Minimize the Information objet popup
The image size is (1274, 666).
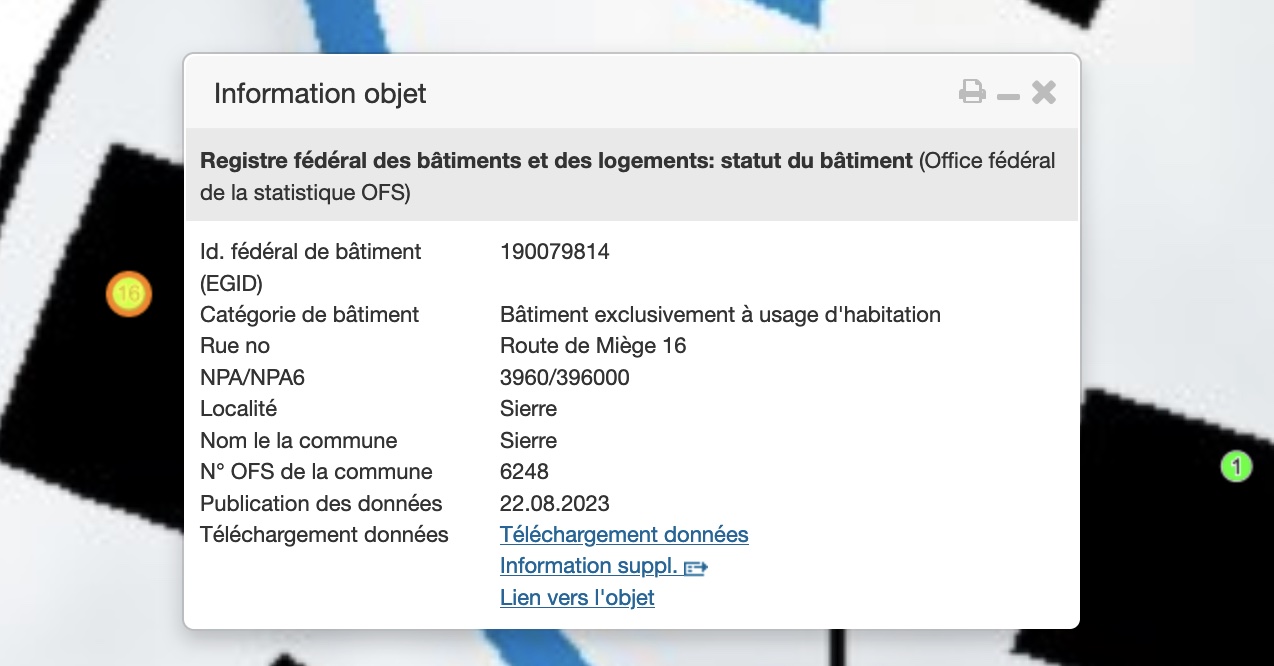coord(1008,95)
